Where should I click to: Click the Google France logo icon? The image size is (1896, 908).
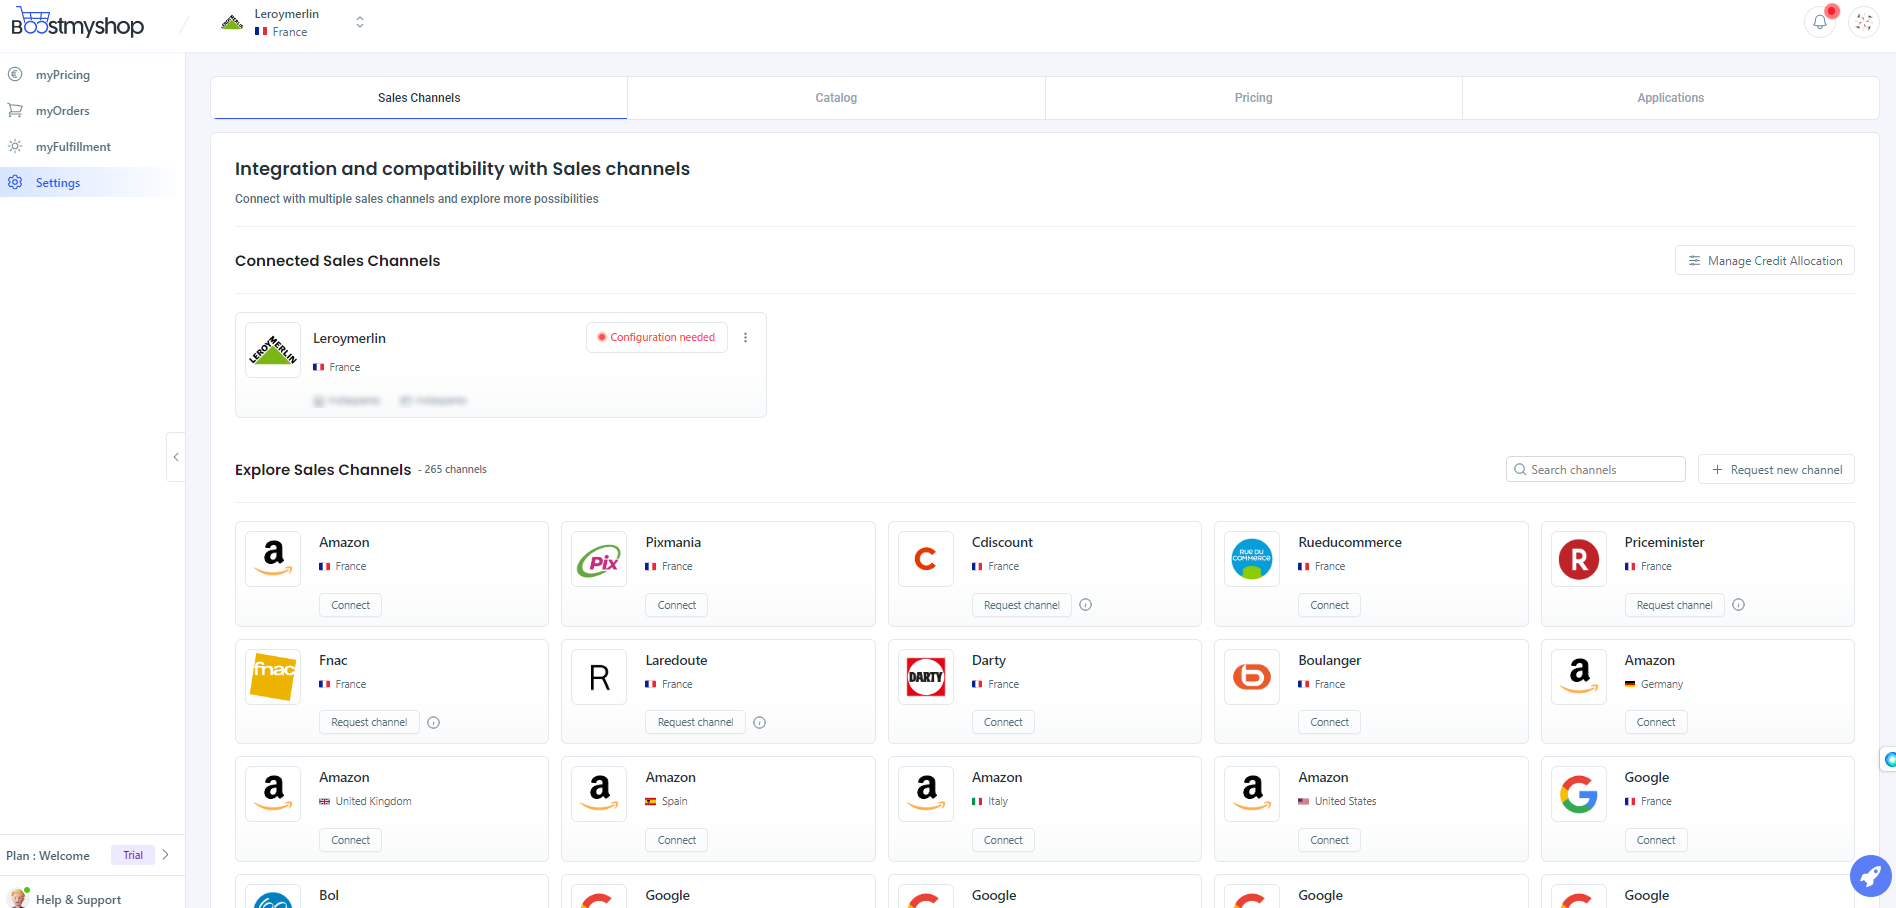[1579, 794]
